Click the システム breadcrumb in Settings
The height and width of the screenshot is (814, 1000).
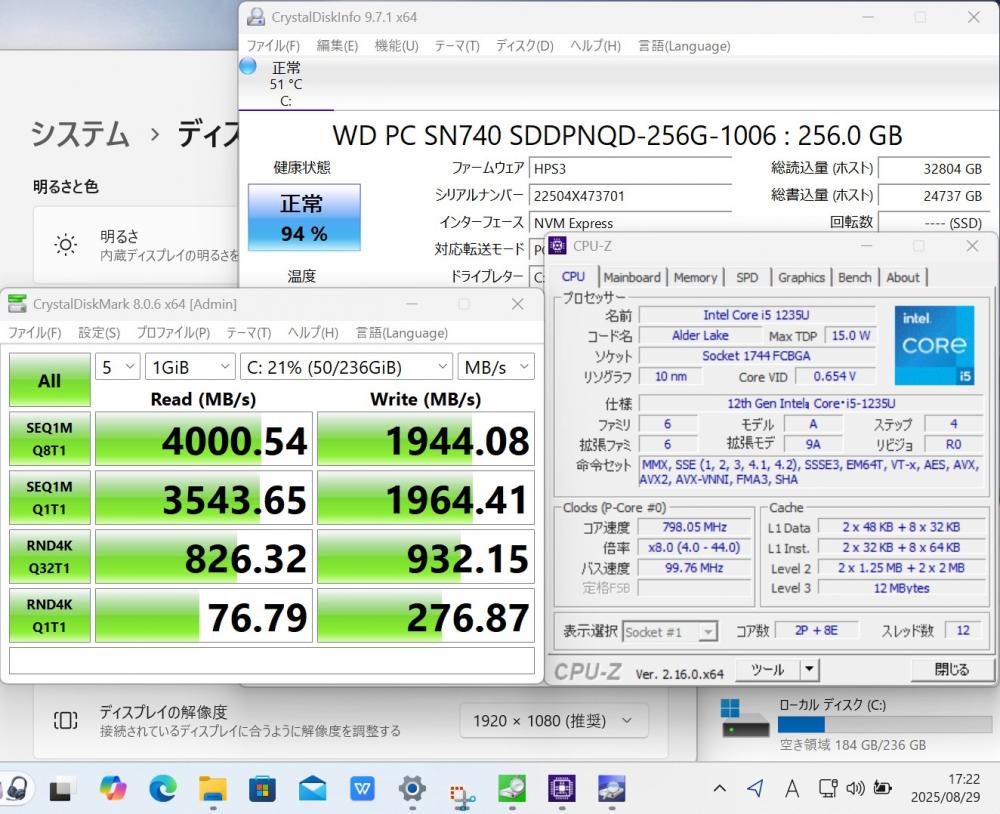coord(80,135)
